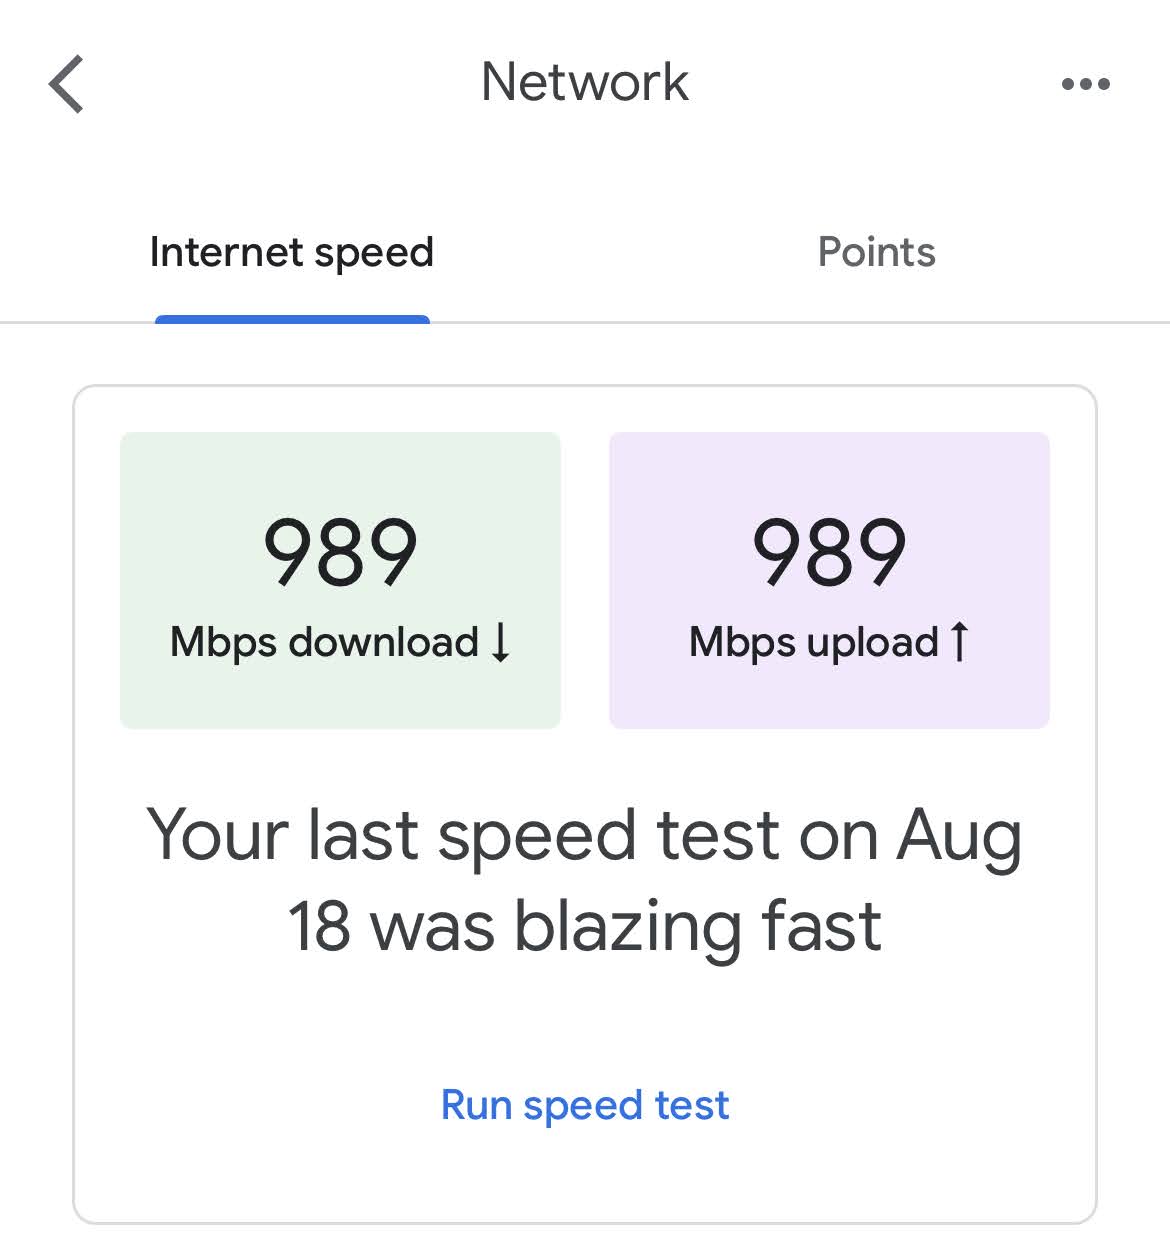Select the "Mbps upload" label
The image size is (1170, 1246).
[x=813, y=642]
